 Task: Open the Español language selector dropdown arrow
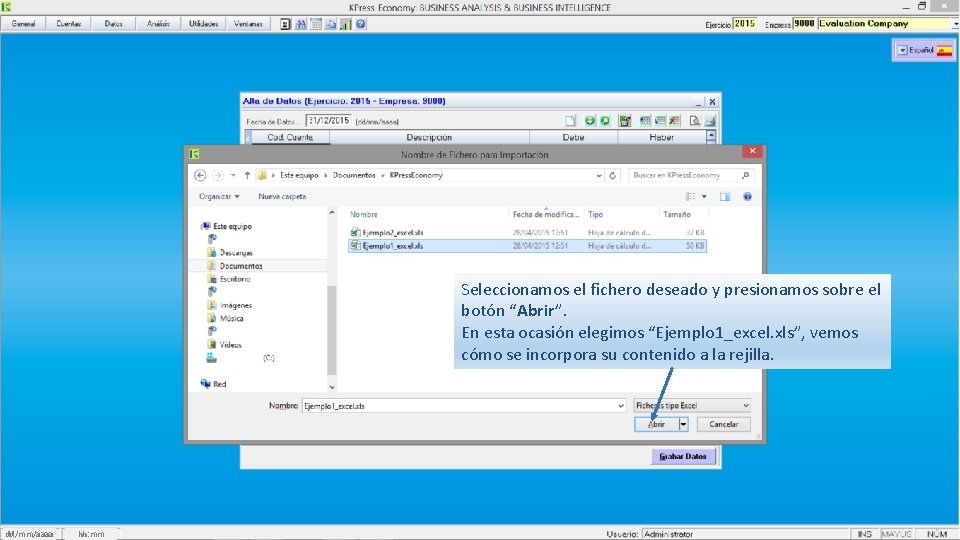(902, 50)
